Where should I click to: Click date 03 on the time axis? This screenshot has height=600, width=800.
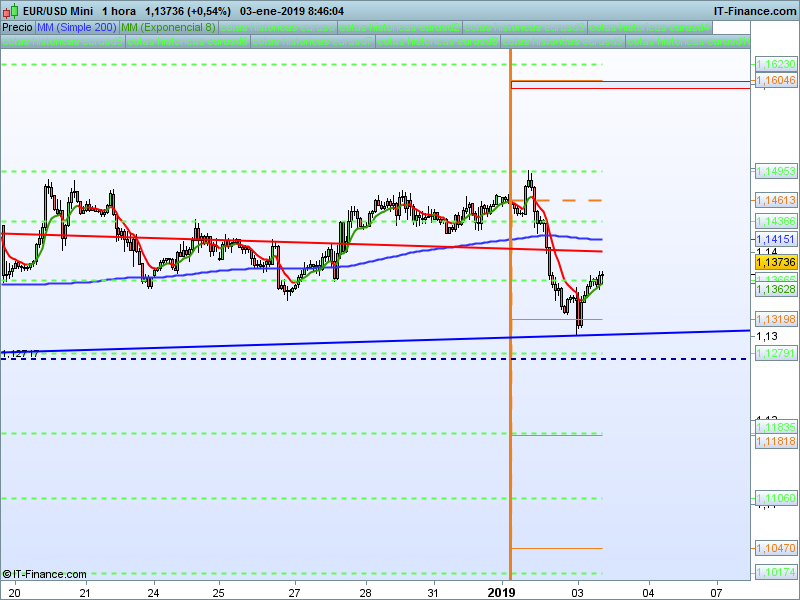click(578, 593)
